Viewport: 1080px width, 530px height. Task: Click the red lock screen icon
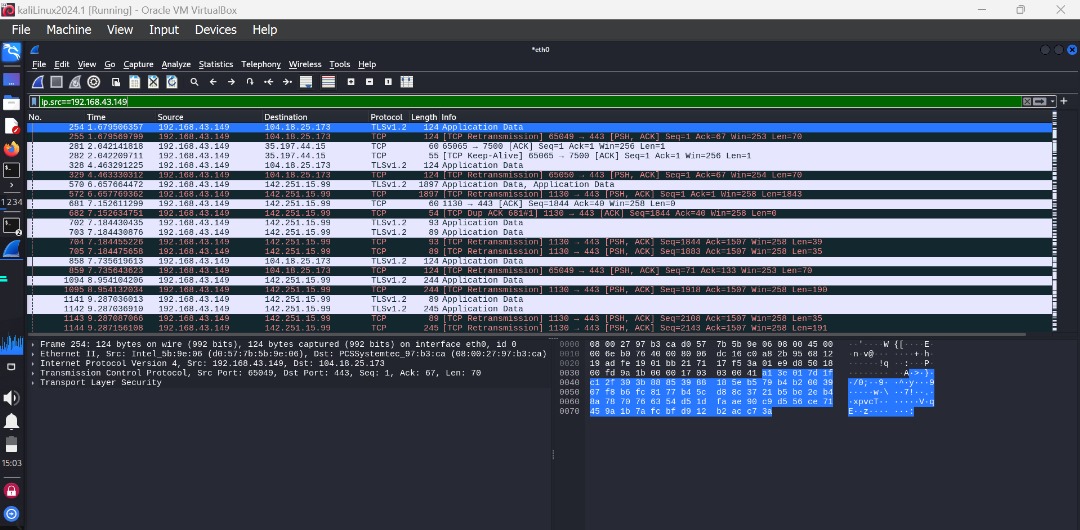click(x=11, y=491)
